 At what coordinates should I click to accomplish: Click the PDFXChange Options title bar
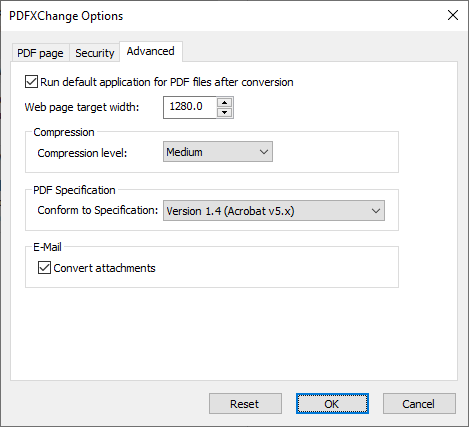(x=220, y=16)
